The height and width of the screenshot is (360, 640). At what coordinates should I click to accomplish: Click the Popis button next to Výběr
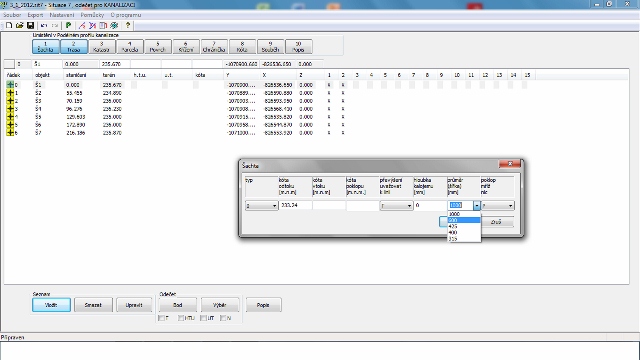[x=263, y=305]
